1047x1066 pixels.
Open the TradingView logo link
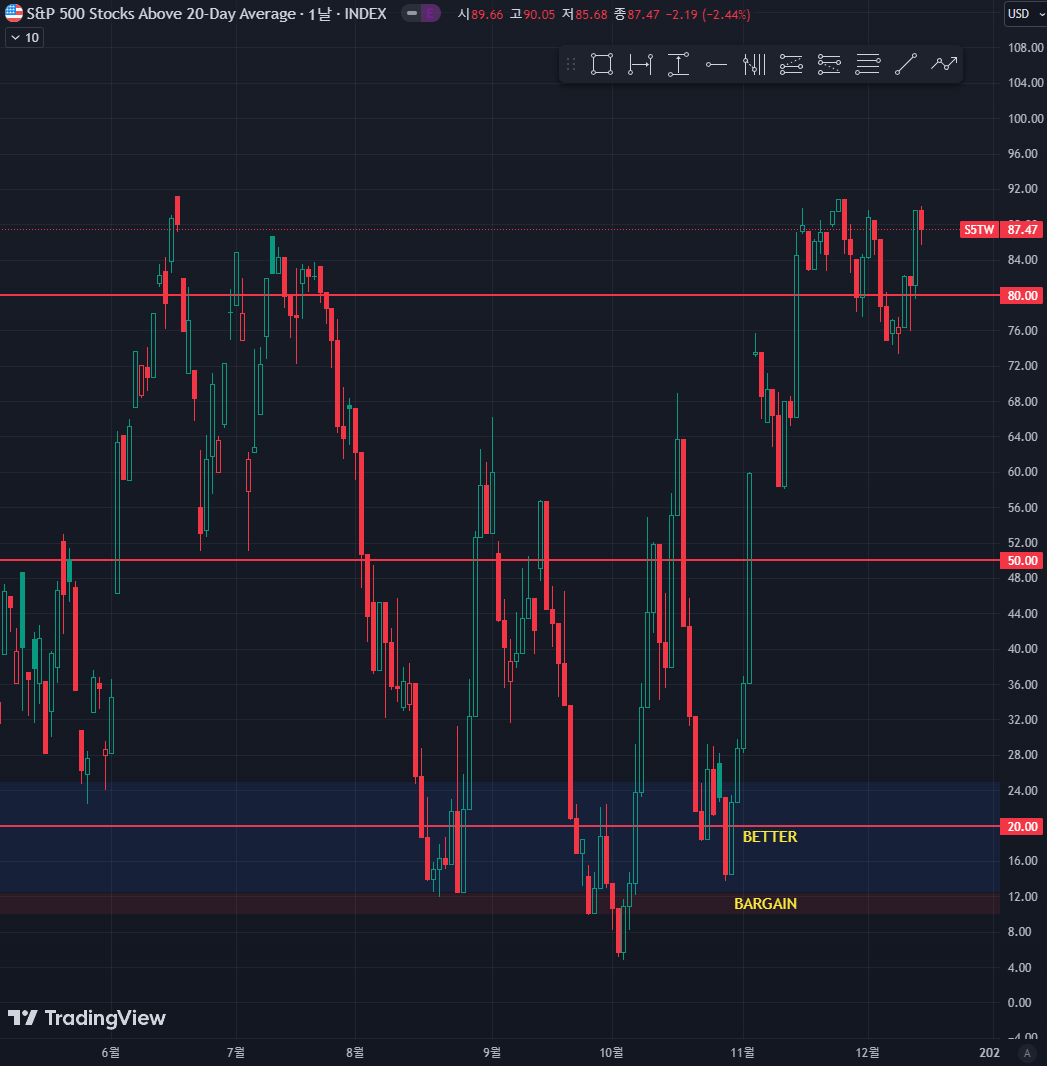(x=86, y=1018)
